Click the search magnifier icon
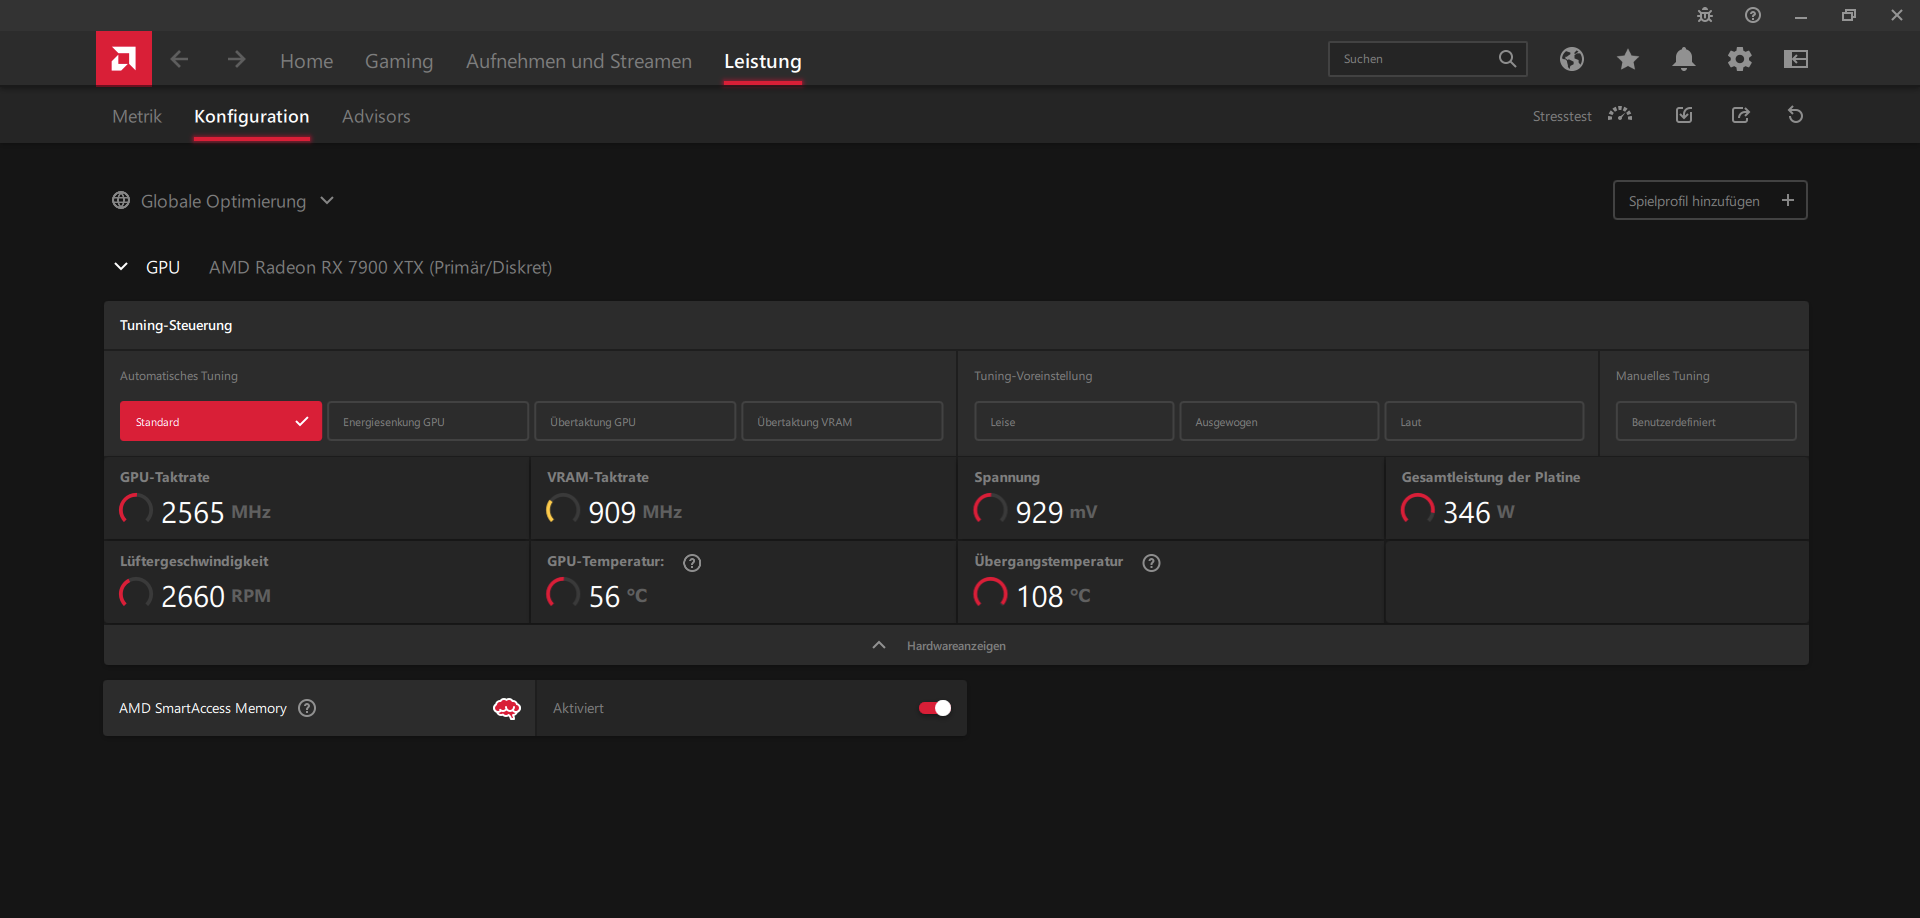Image resolution: width=1920 pixels, height=918 pixels. point(1507,59)
